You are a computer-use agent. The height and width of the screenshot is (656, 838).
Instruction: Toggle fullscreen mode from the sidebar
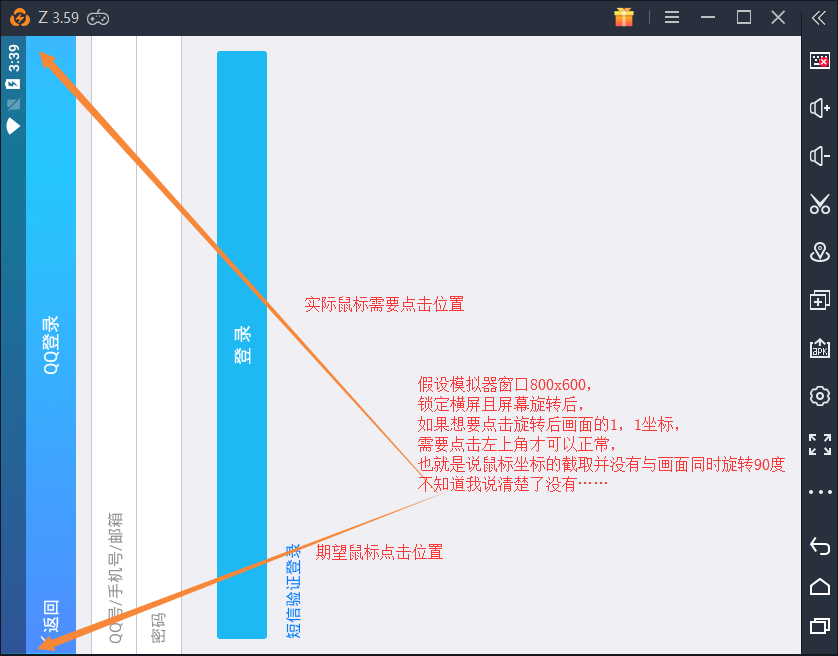pos(820,444)
